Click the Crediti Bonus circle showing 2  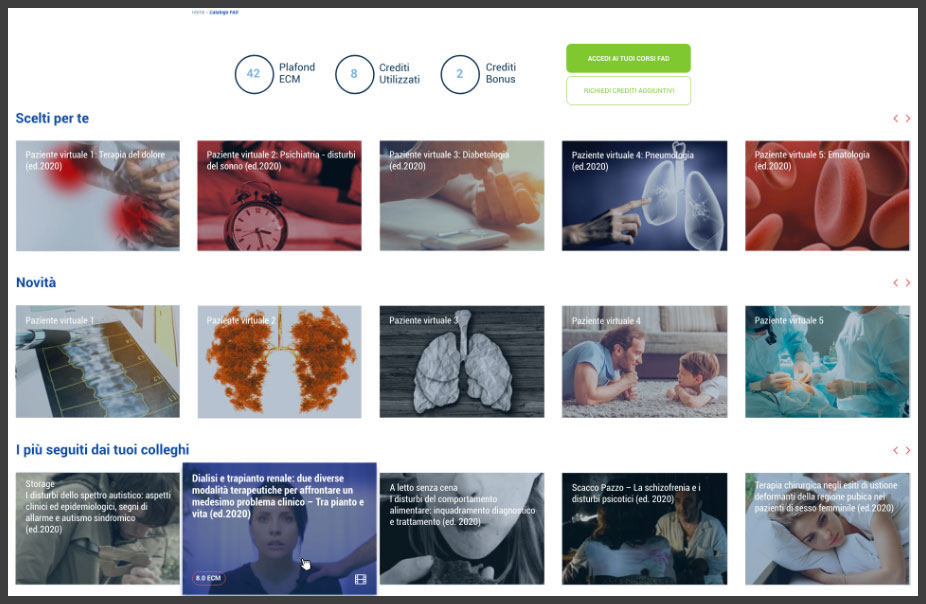(460, 74)
